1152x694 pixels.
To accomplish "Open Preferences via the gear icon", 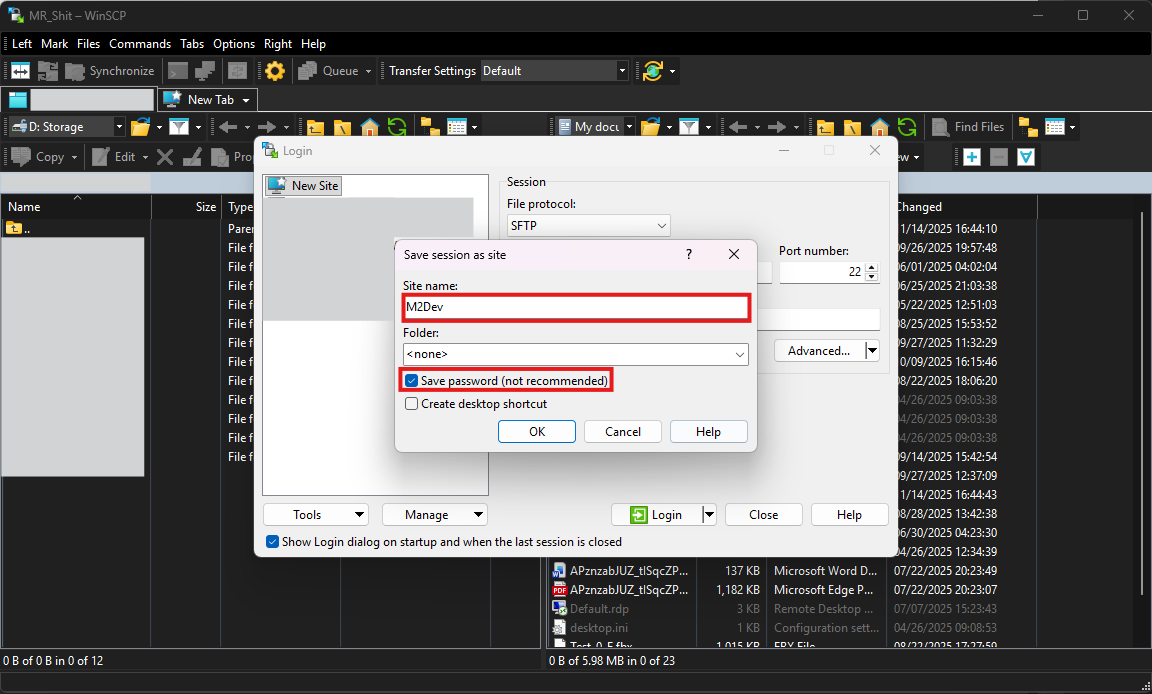I will [275, 71].
